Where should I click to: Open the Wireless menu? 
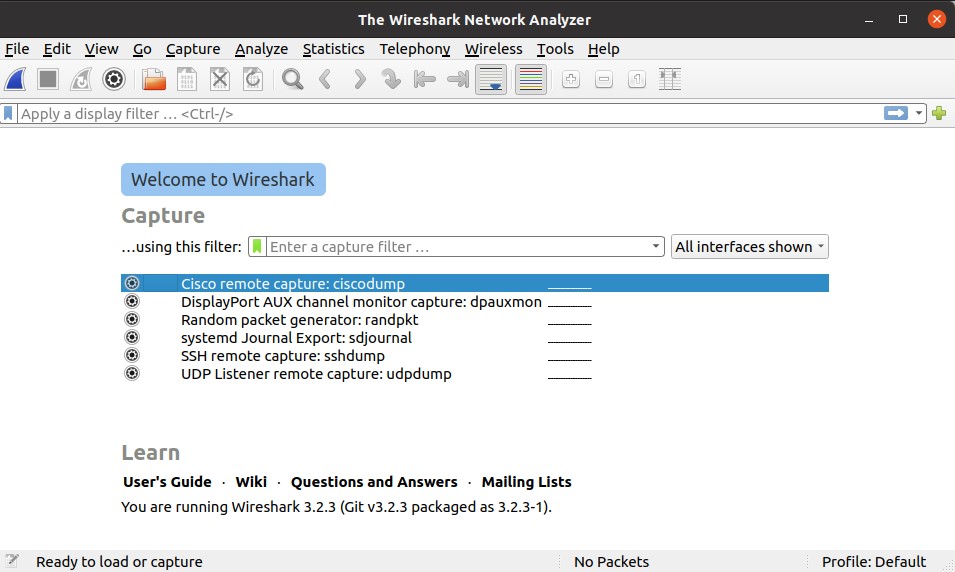point(493,49)
